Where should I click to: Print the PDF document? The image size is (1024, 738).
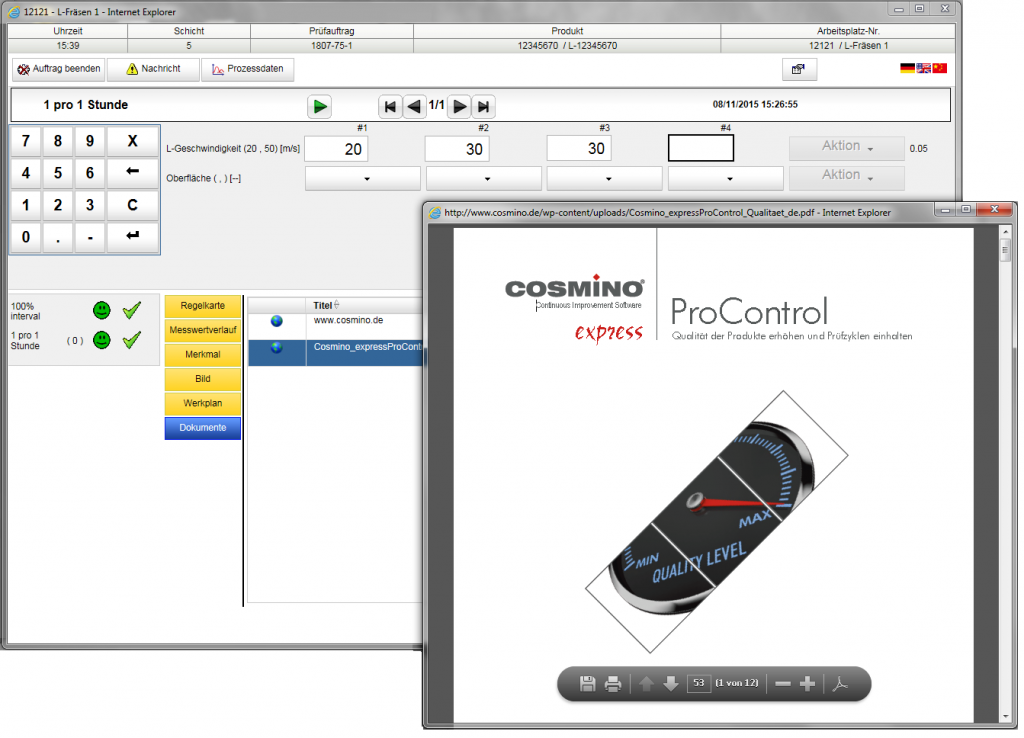613,684
